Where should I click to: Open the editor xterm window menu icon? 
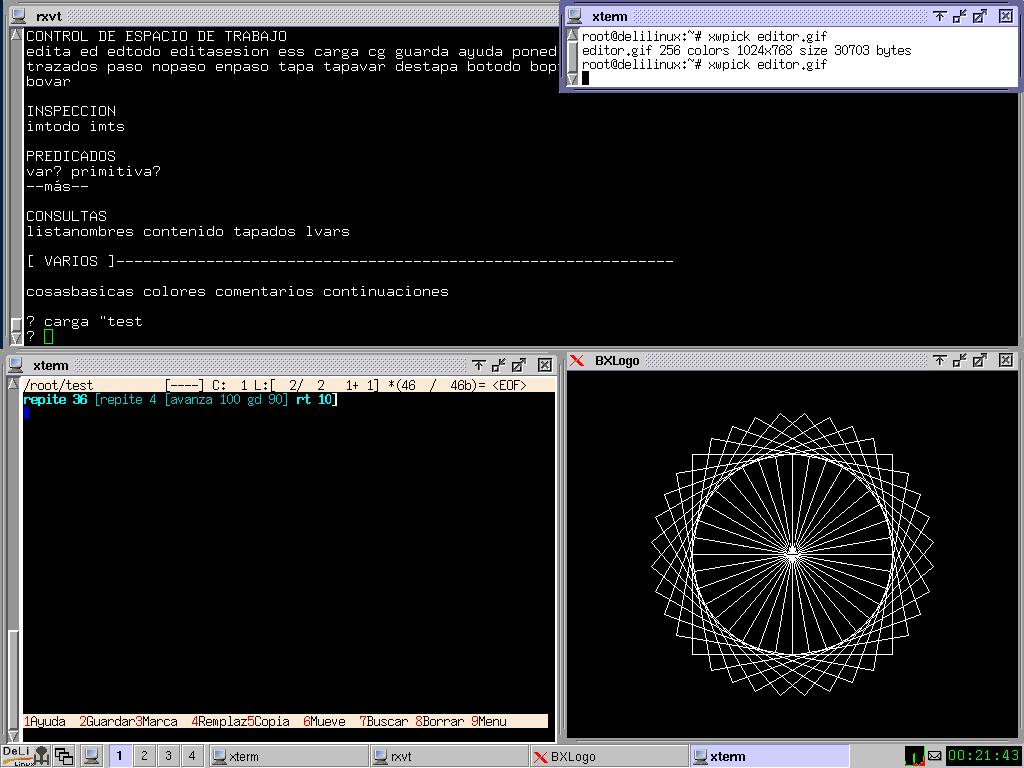pos(16,365)
